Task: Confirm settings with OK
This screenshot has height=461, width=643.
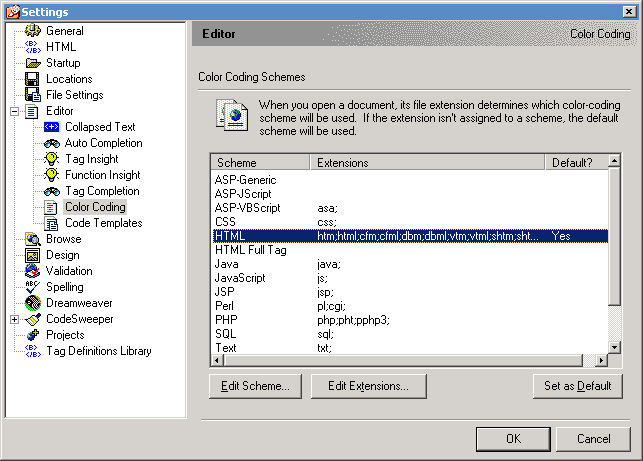Action: point(513,439)
